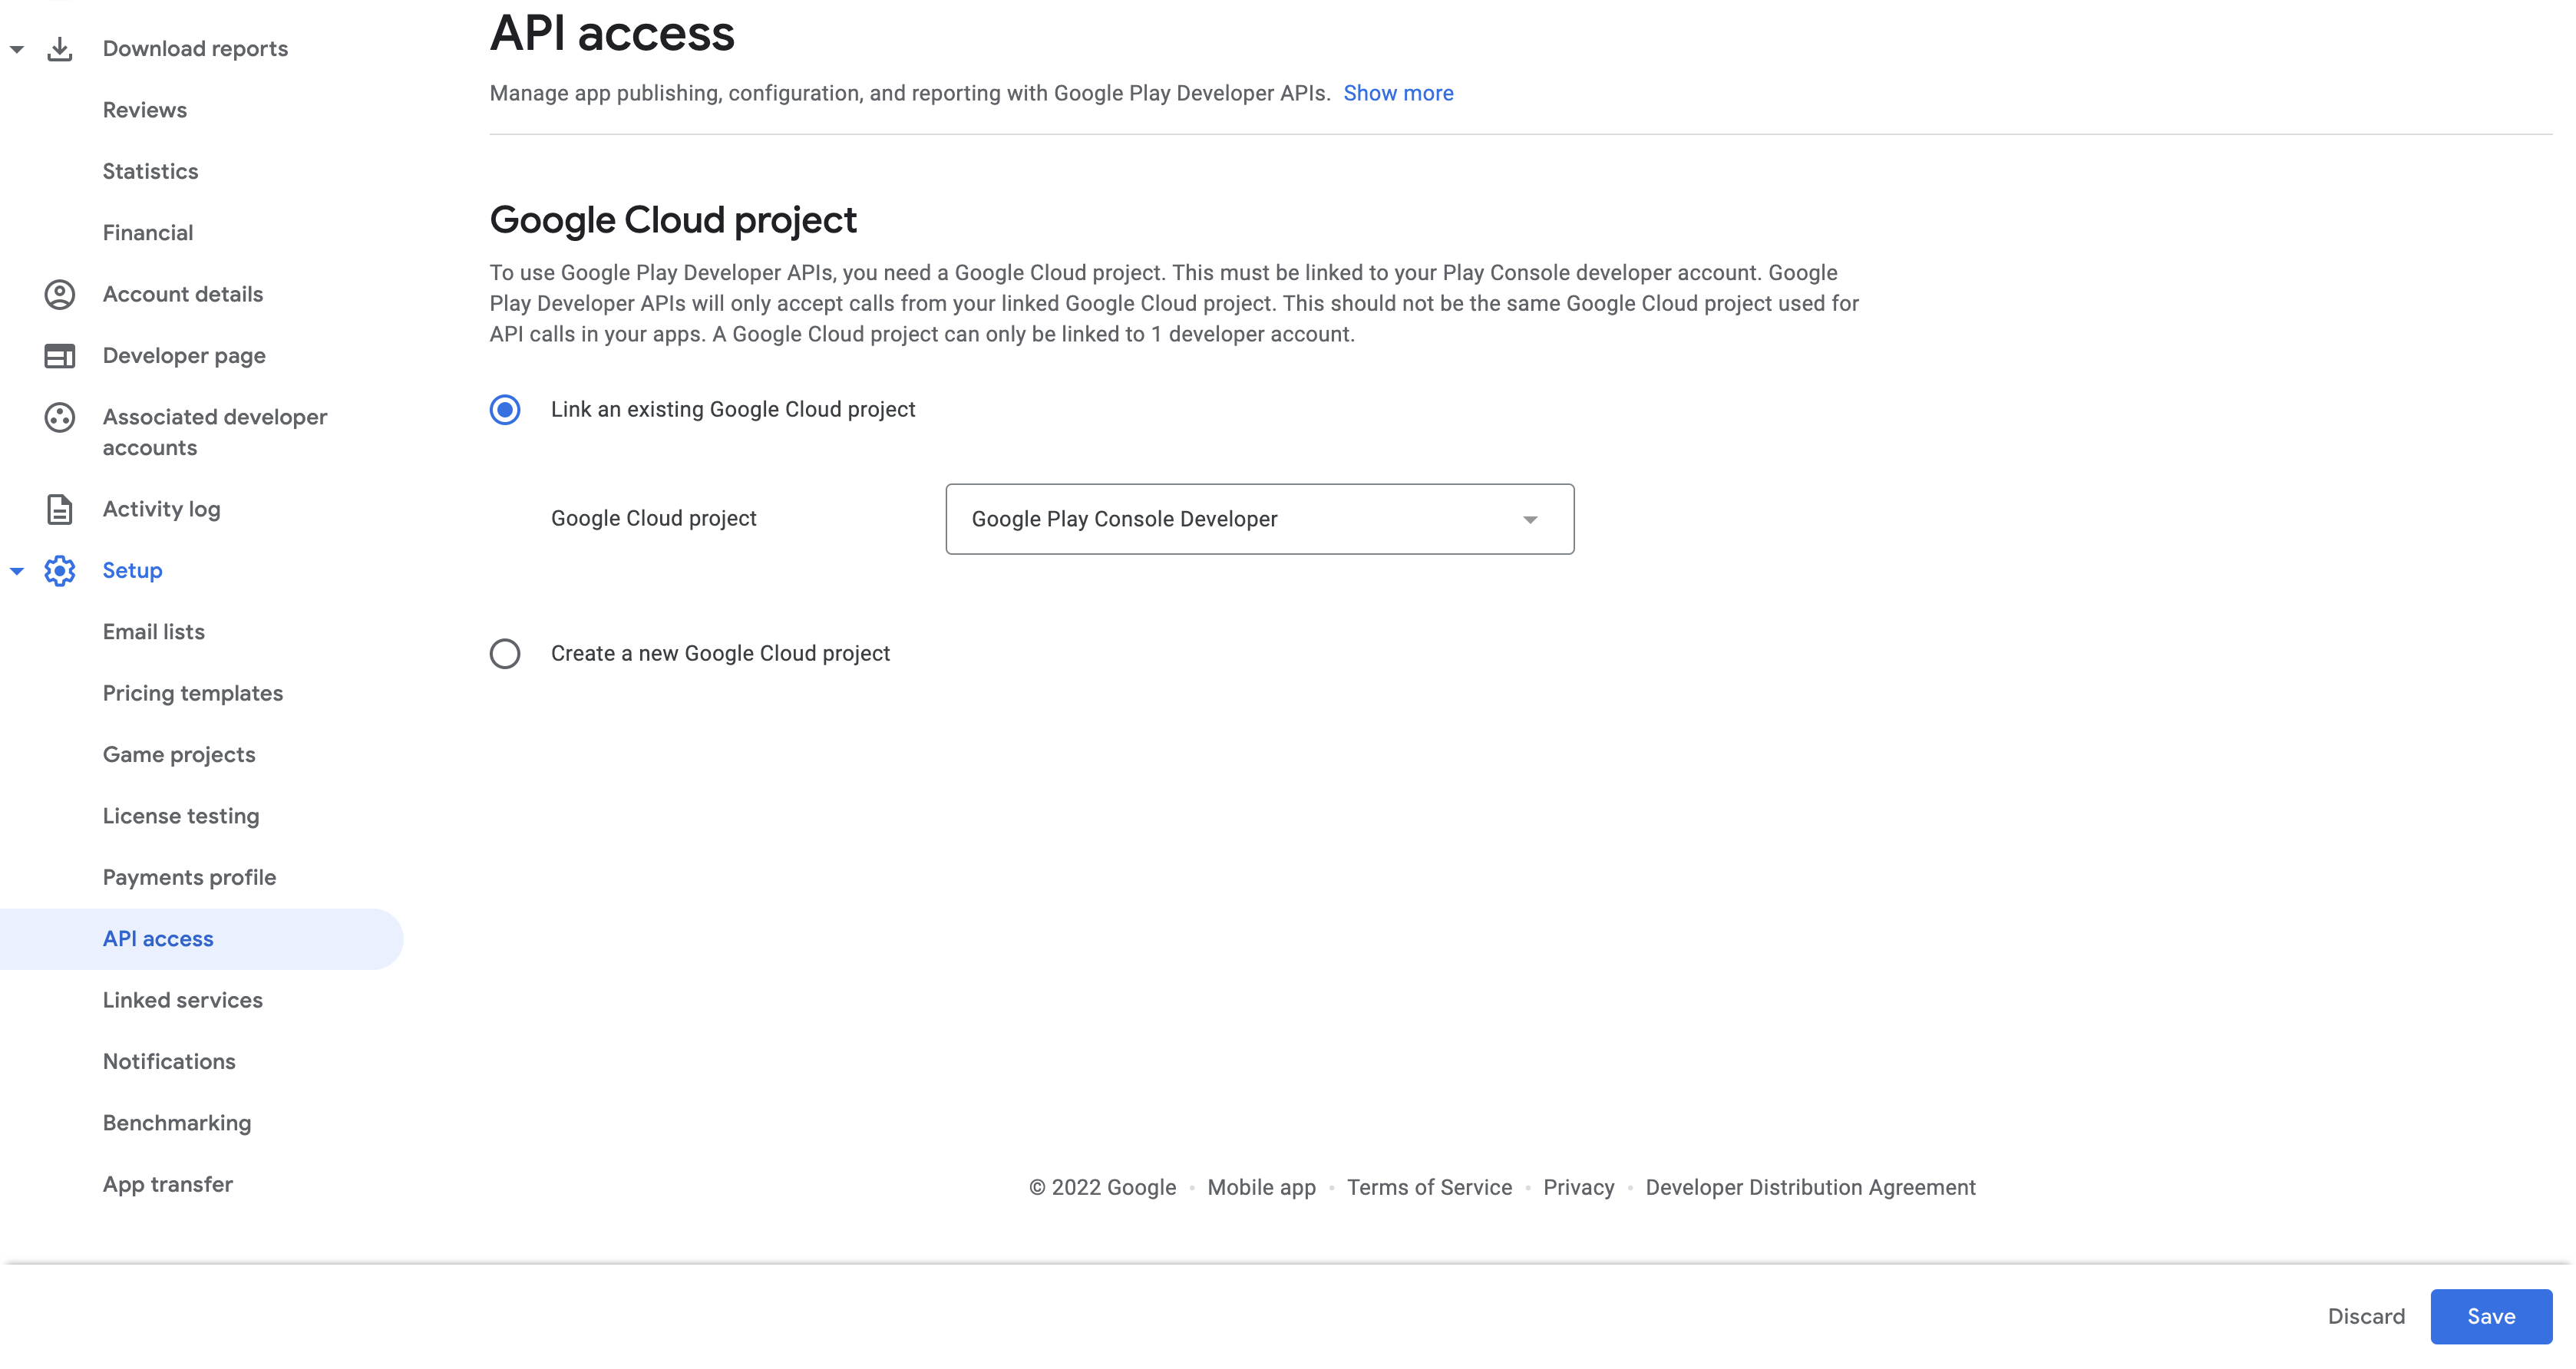2576x1369 pixels.
Task: Click the Save button
Action: 2490,1316
